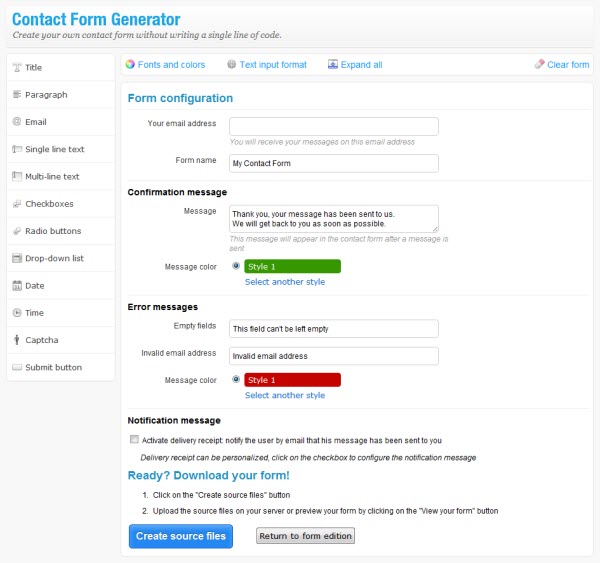This screenshot has height=563, width=600.
Task: Click the Multi-line text icon
Action: tap(17, 176)
